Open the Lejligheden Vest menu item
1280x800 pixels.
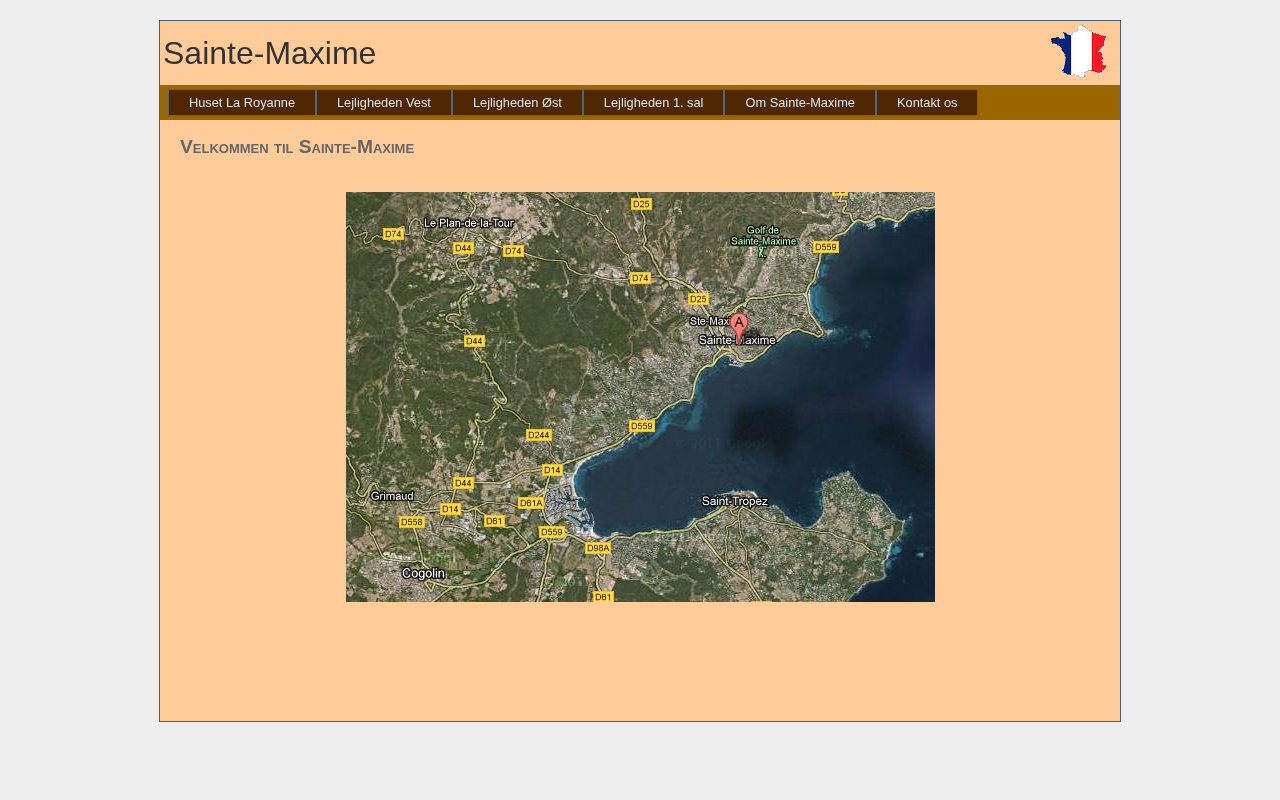384,103
